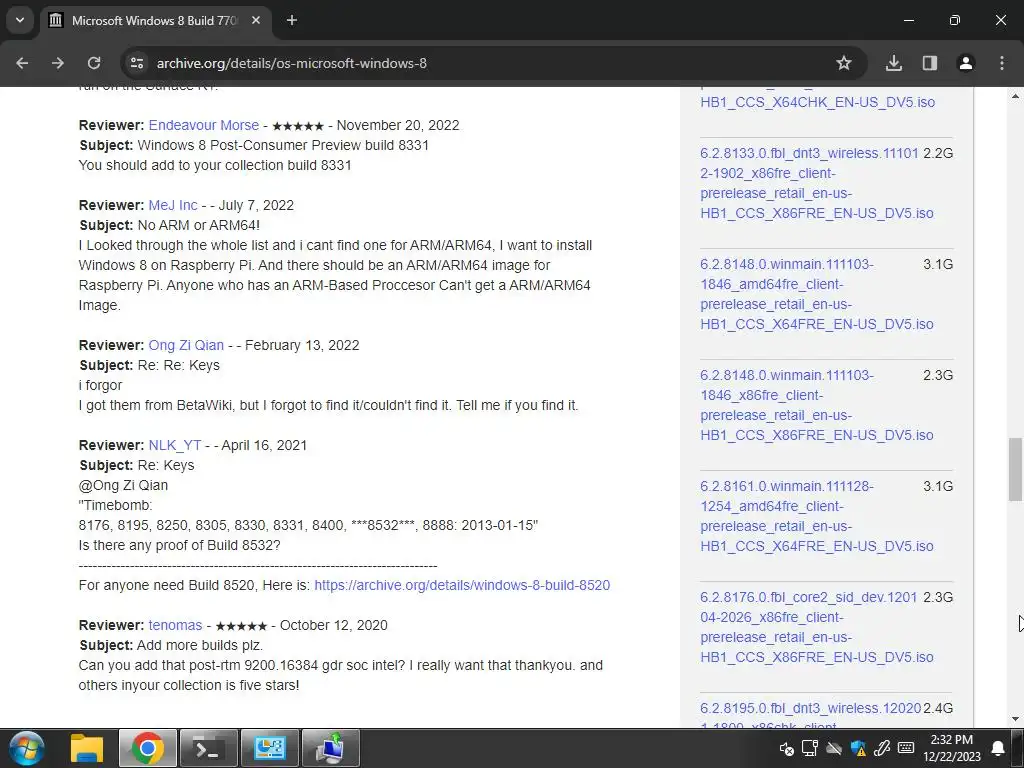This screenshot has height=768, width=1024.
Task: Click the taskbar clock showing 2:32 PM
Action: [x=952, y=748]
